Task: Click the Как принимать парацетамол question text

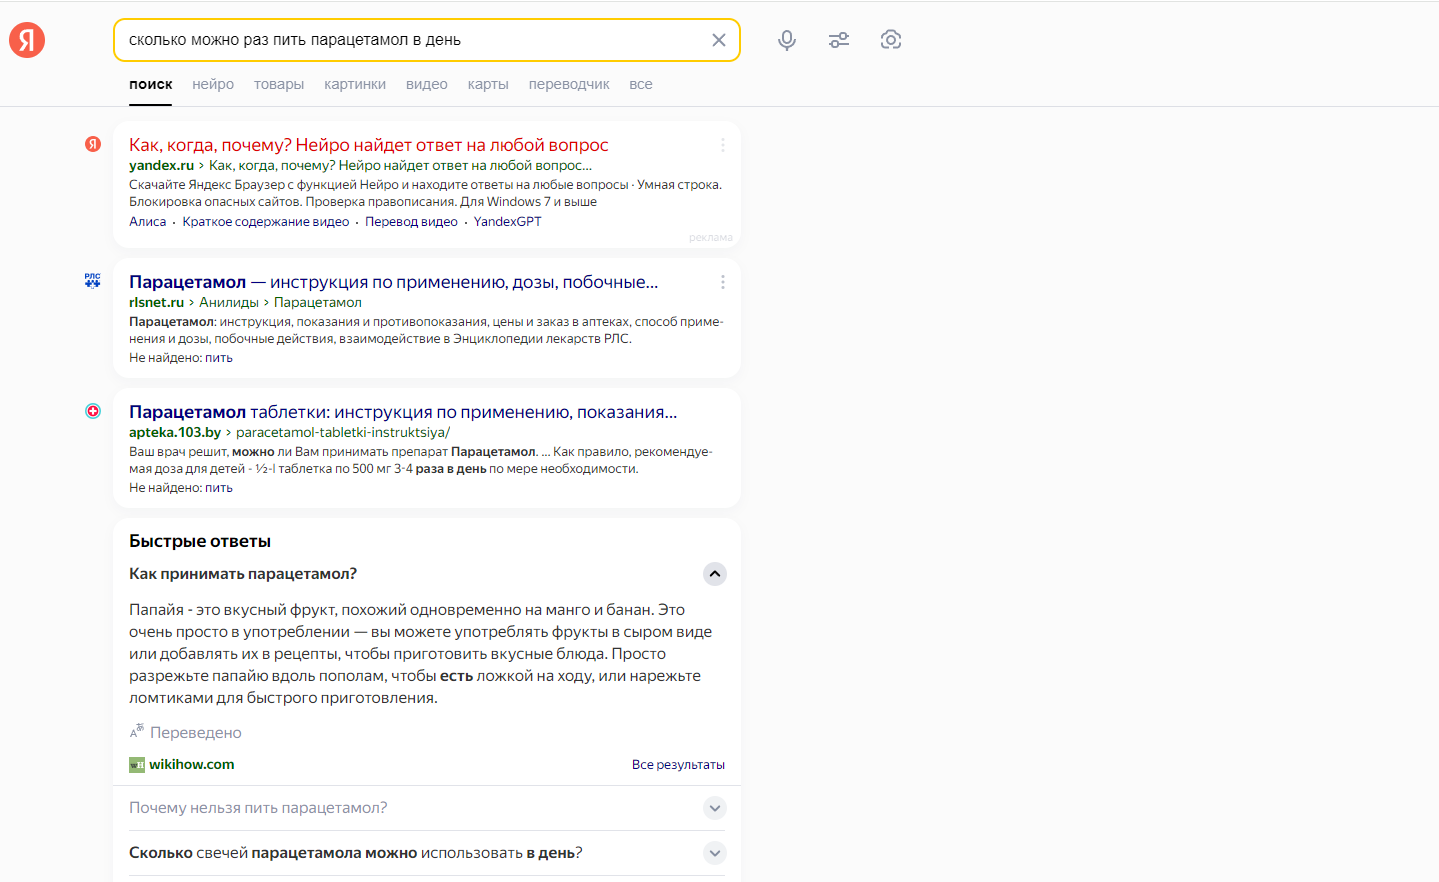Action: [x=243, y=574]
